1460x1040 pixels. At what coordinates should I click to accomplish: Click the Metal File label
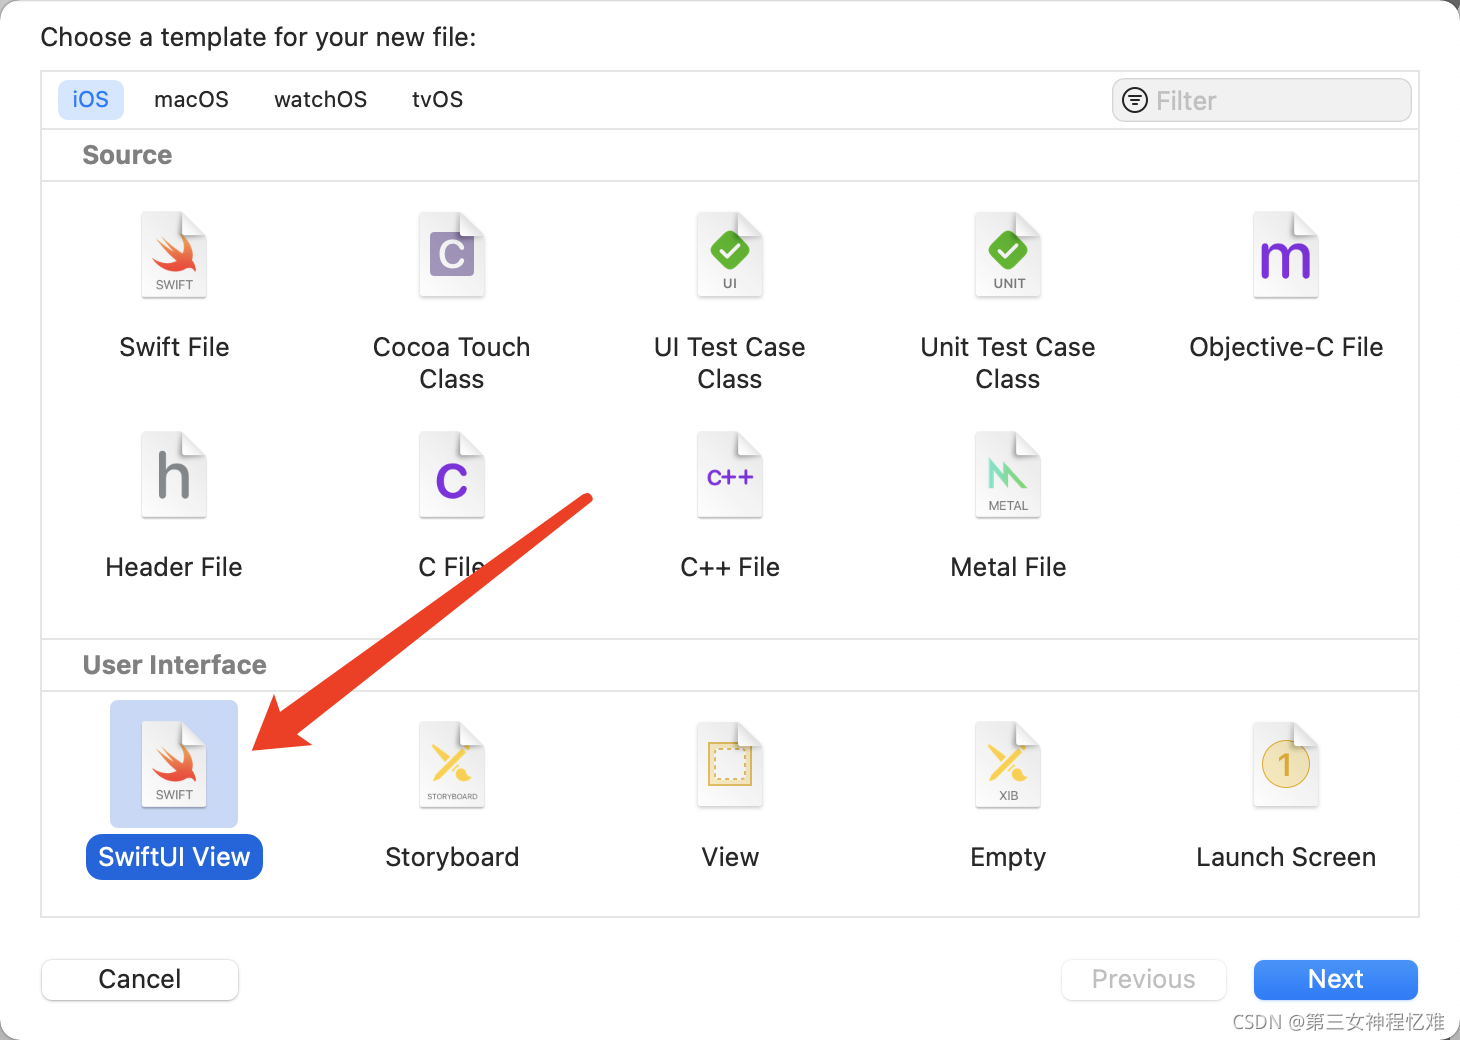pos(1008,567)
